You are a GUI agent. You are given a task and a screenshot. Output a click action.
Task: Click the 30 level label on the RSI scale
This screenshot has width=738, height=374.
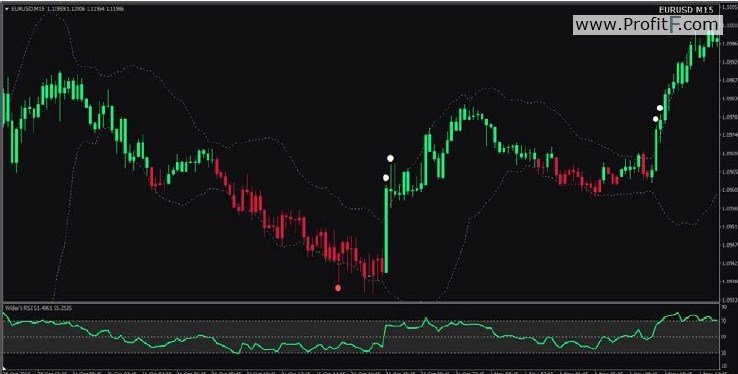point(723,353)
